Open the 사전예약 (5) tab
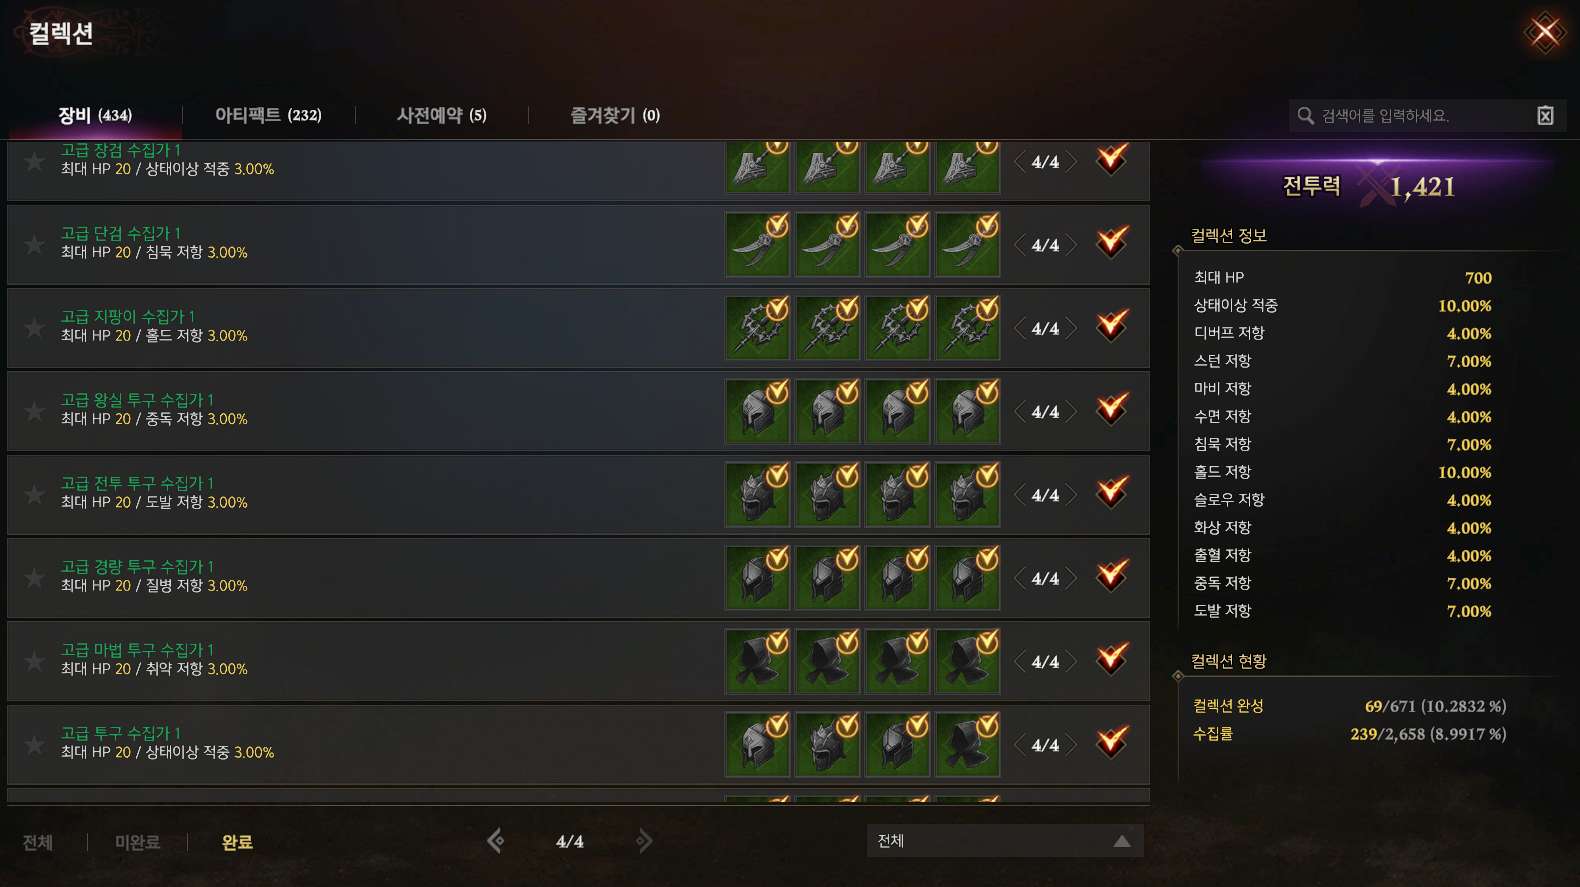This screenshot has height=887, width=1580. click(x=442, y=115)
